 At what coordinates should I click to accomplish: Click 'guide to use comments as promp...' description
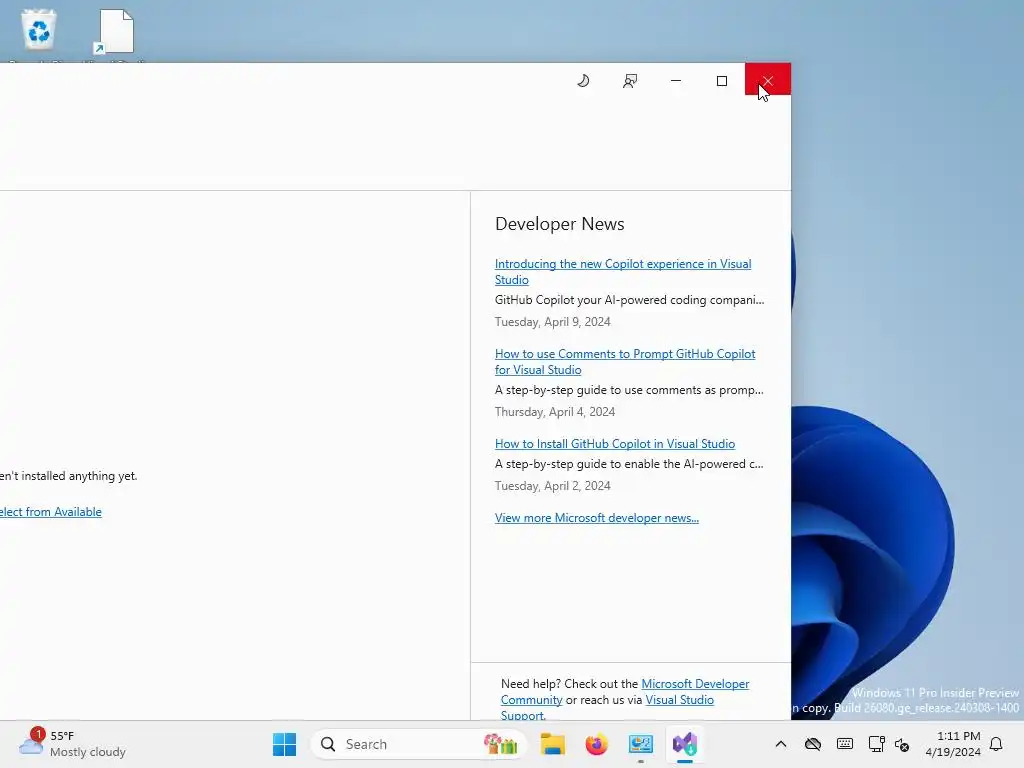(x=629, y=391)
